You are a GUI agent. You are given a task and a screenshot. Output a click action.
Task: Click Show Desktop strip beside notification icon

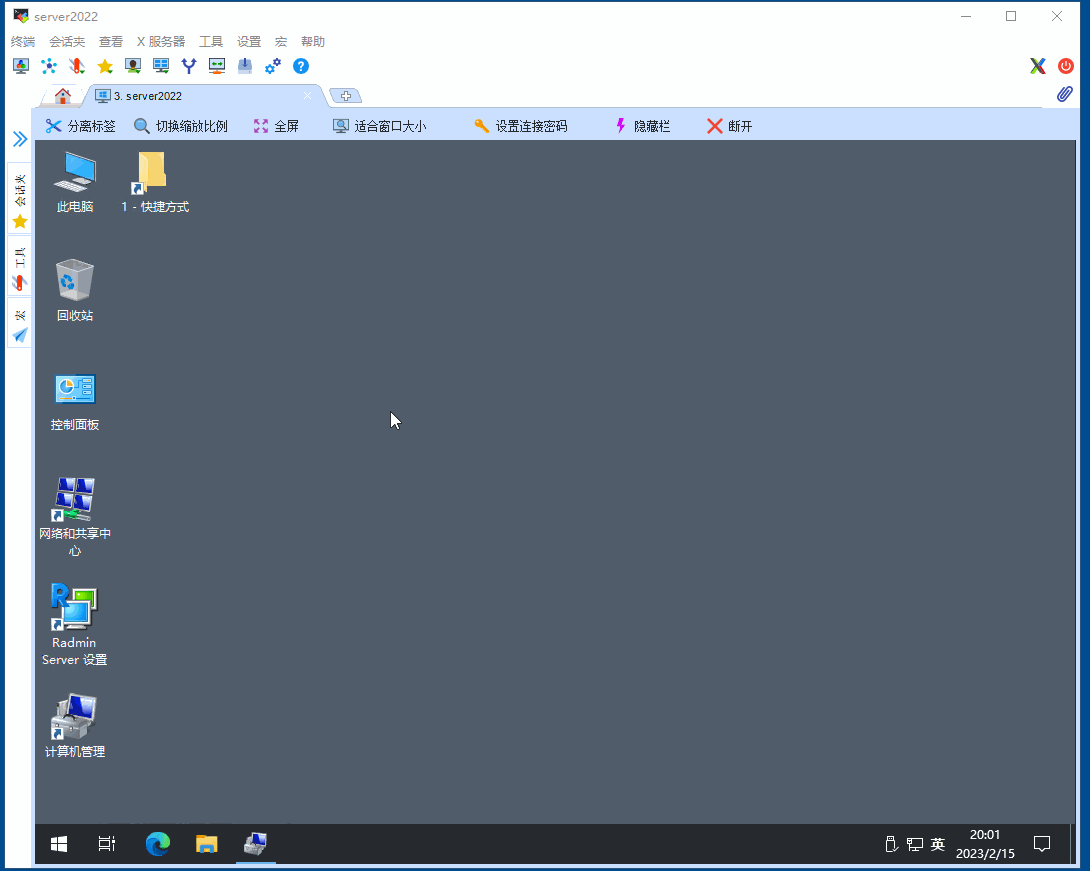[1073, 844]
